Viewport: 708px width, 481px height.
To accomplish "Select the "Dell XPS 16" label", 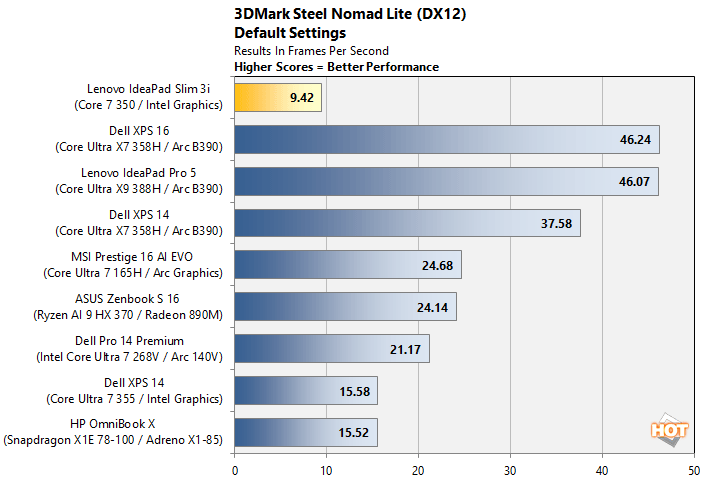I will click(139, 131).
